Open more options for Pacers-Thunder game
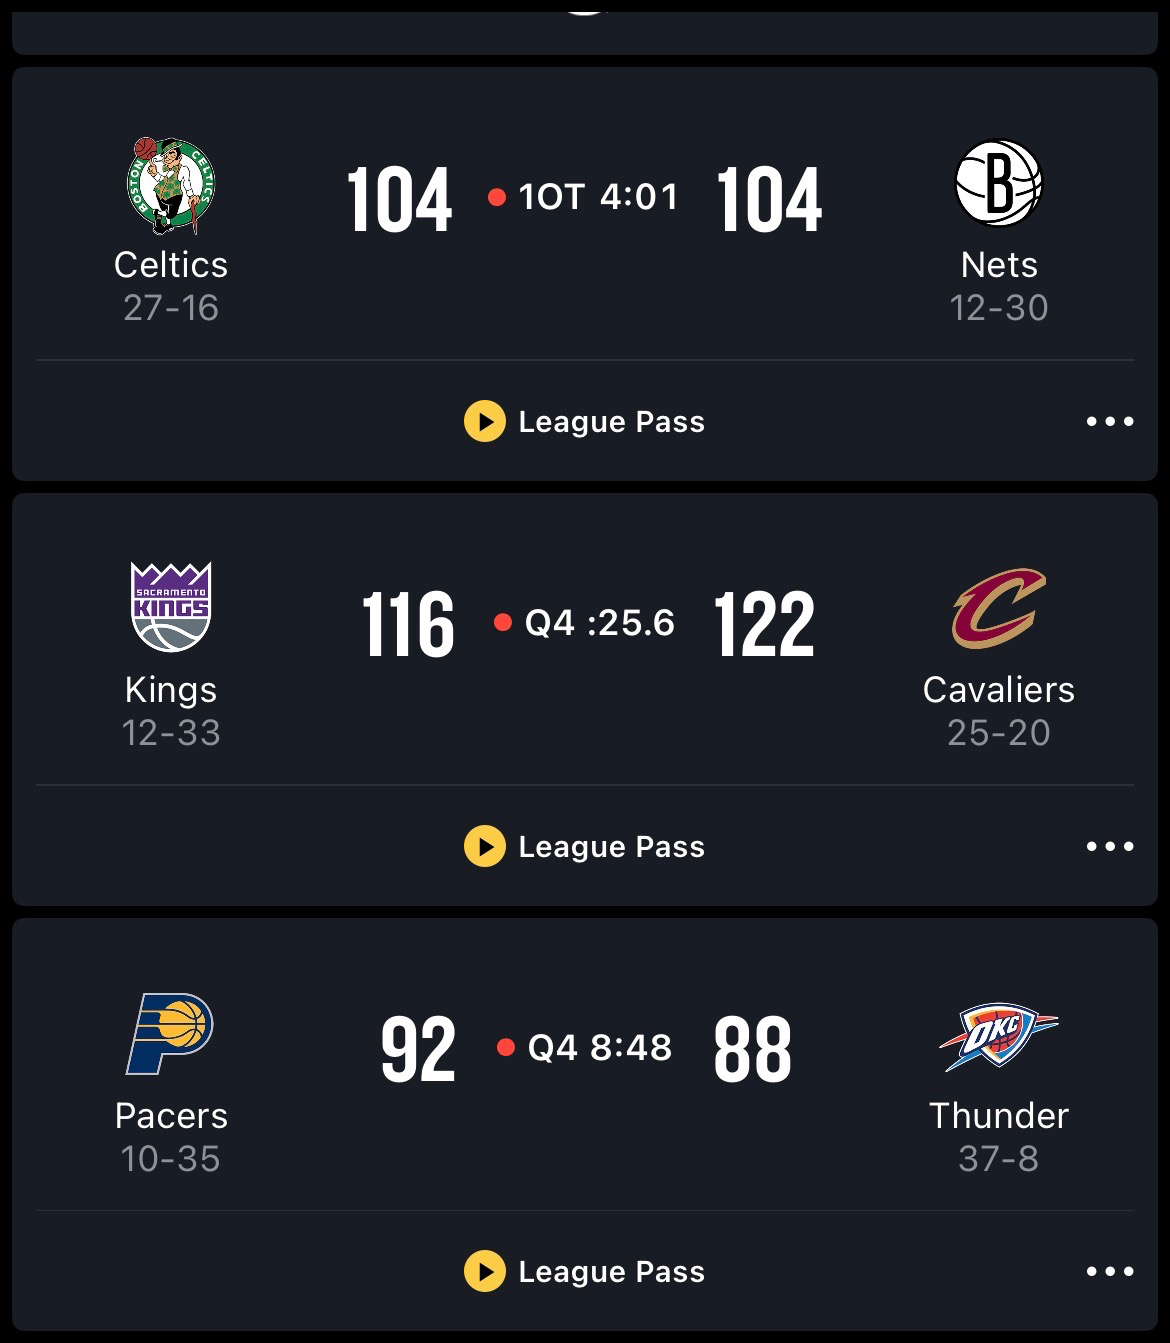1170x1343 pixels. [1110, 1271]
